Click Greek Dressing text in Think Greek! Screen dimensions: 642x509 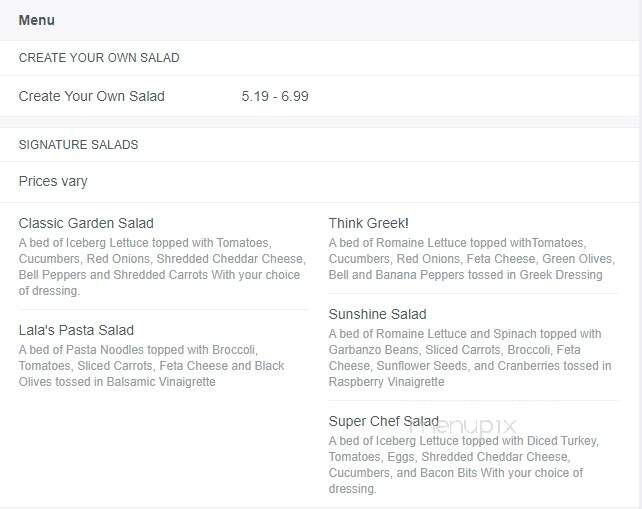pos(561,274)
